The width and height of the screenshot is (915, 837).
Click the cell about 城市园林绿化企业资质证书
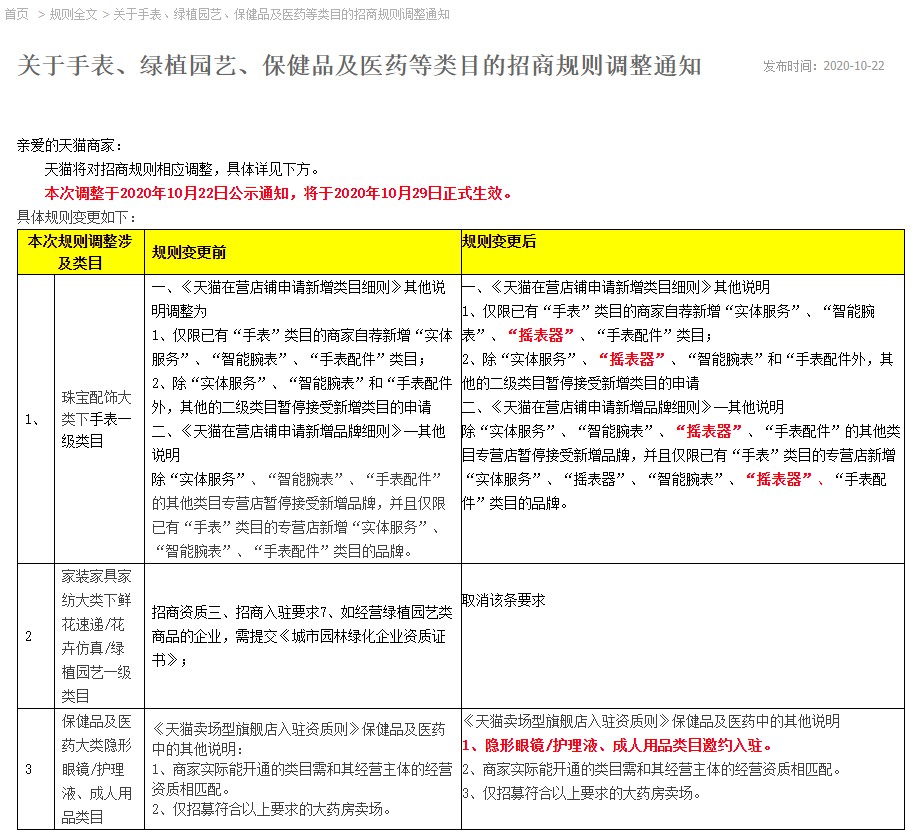click(301, 636)
